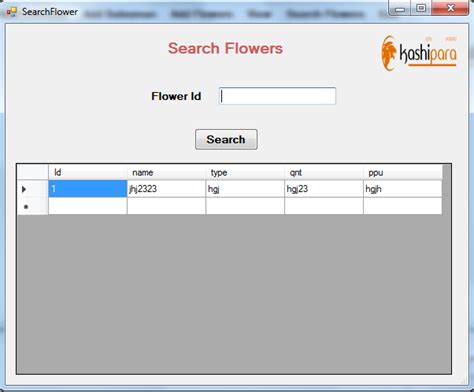The height and width of the screenshot is (392, 474).
Task: Click the type column header
Action: [x=245, y=172]
